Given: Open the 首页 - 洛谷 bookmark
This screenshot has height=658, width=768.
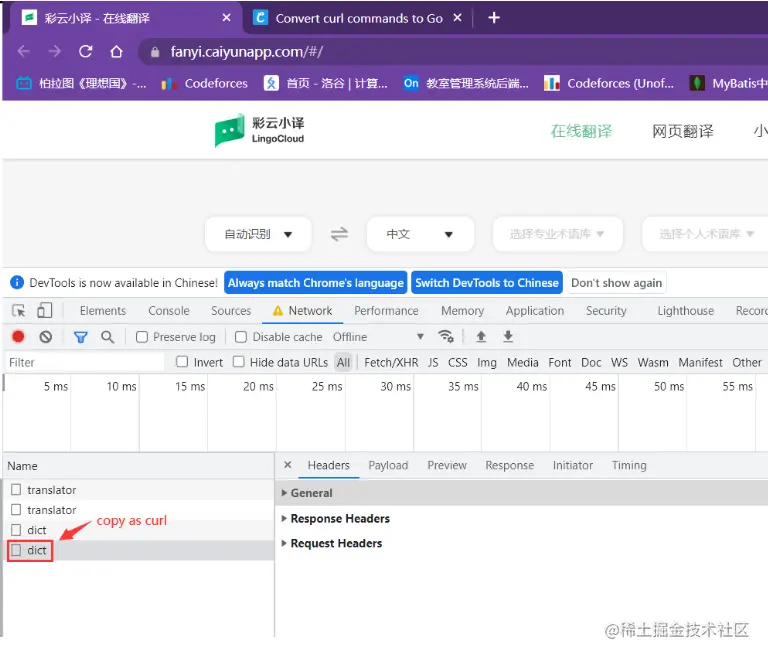Looking at the screenshot, I should pos(326,83).
